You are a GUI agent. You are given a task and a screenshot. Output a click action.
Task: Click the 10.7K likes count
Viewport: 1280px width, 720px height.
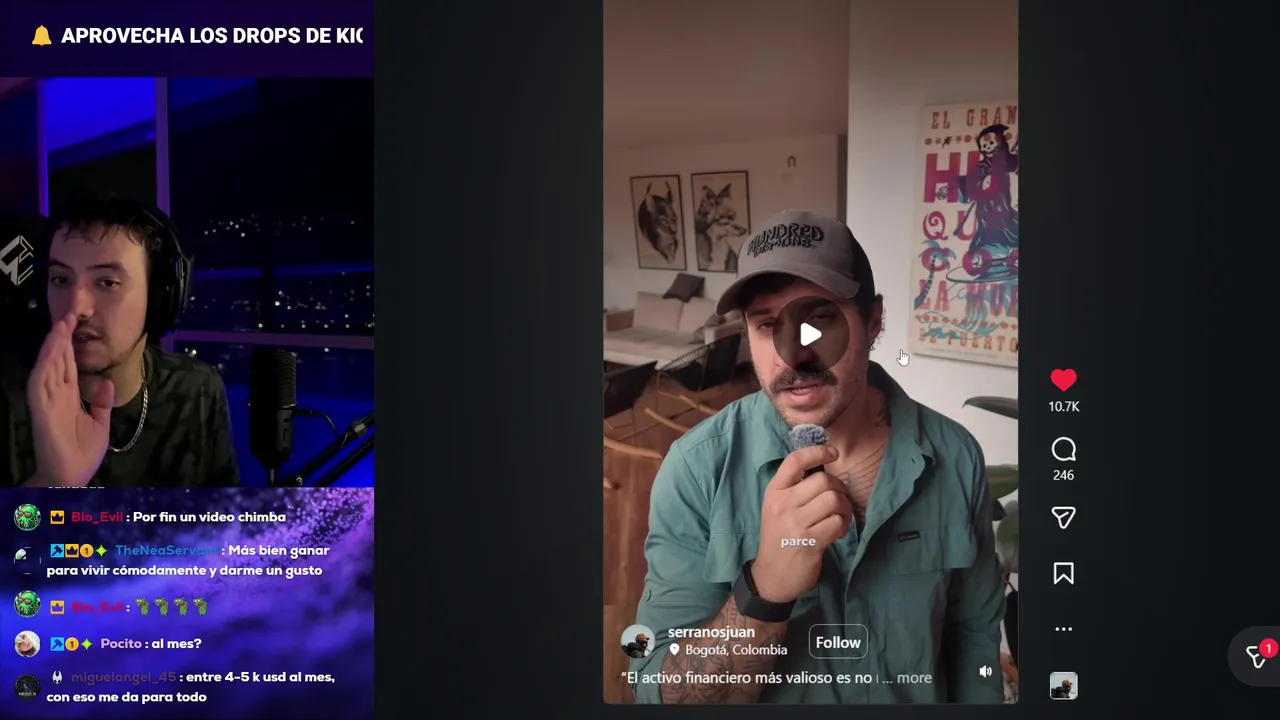click(x=1064, y=407)
